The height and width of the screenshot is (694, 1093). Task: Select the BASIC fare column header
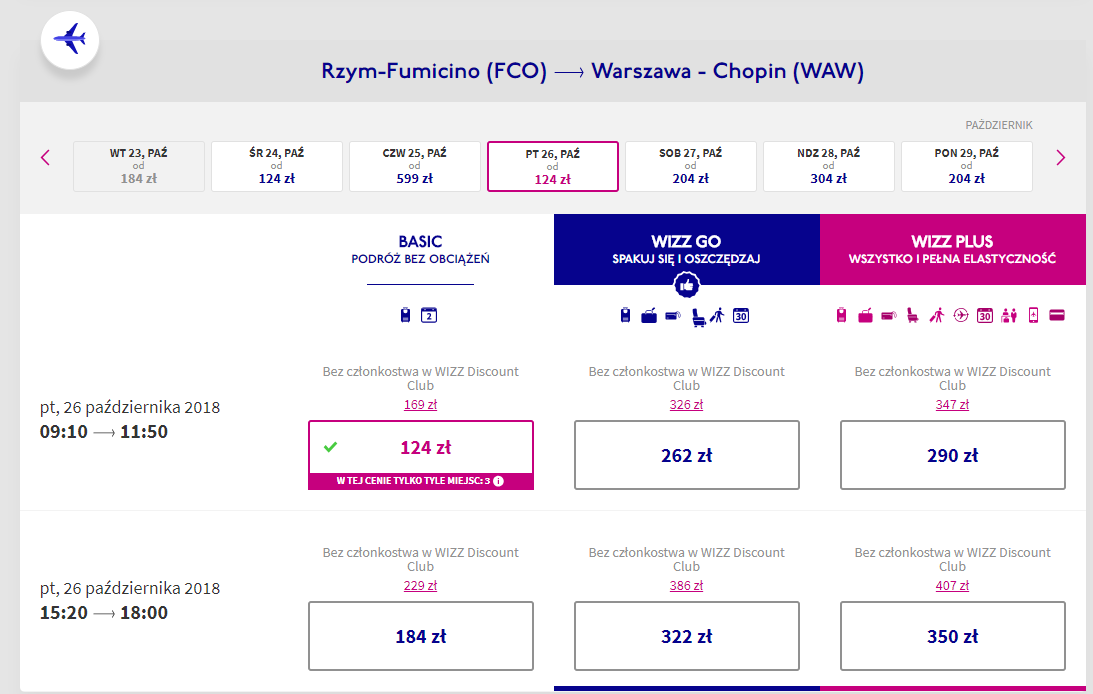(420, 249)
